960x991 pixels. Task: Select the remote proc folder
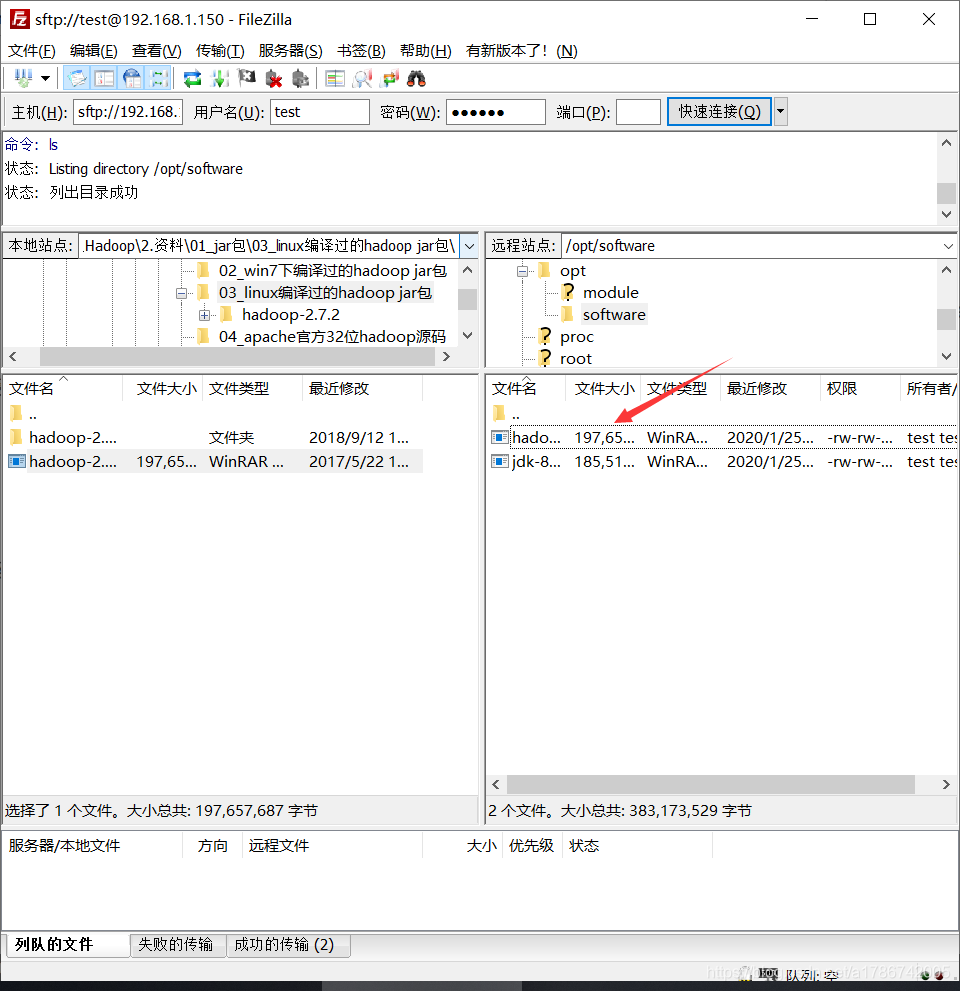point(576,337)
